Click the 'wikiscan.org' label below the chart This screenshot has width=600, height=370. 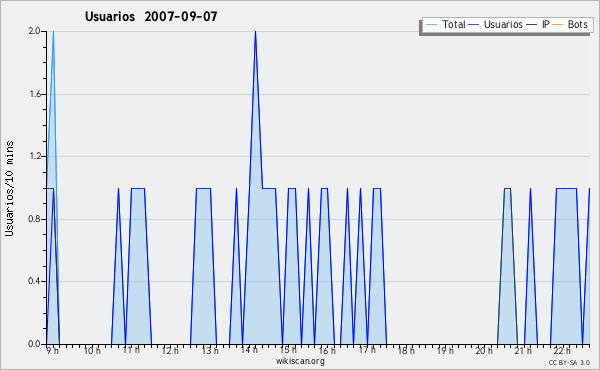click(300, 361)
